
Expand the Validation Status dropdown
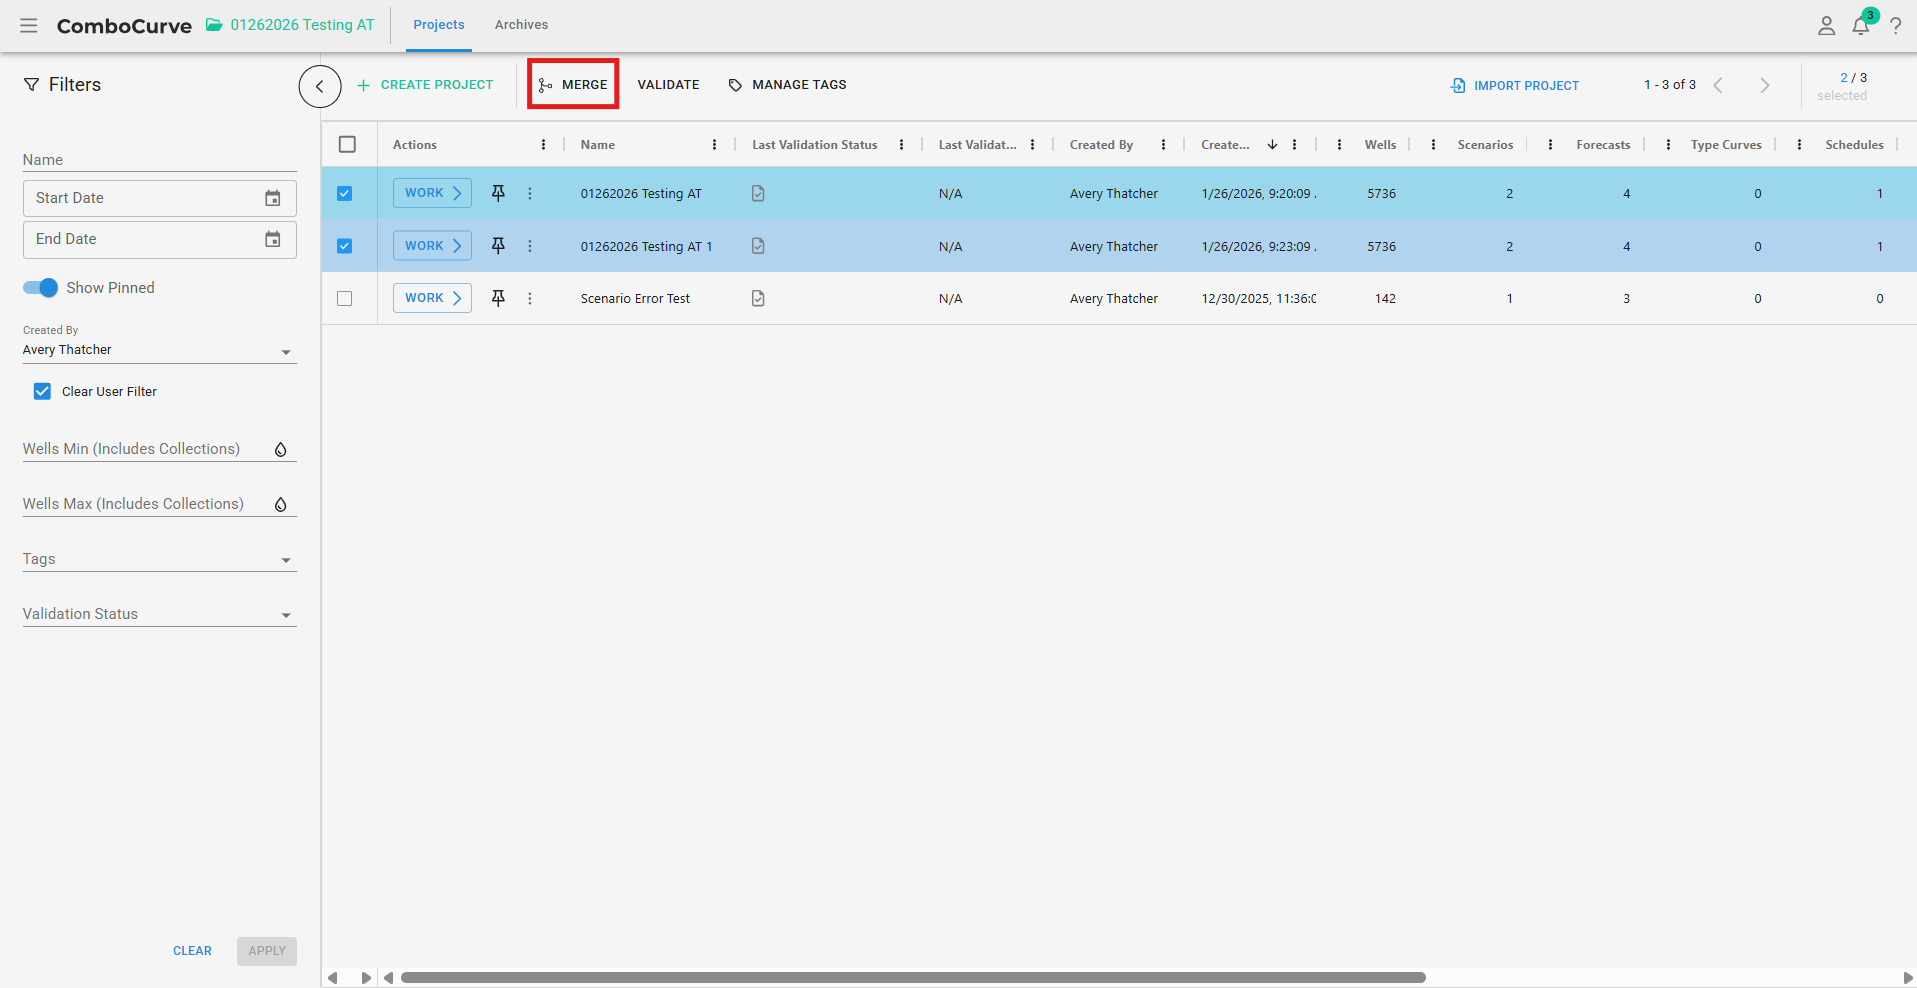286,615
